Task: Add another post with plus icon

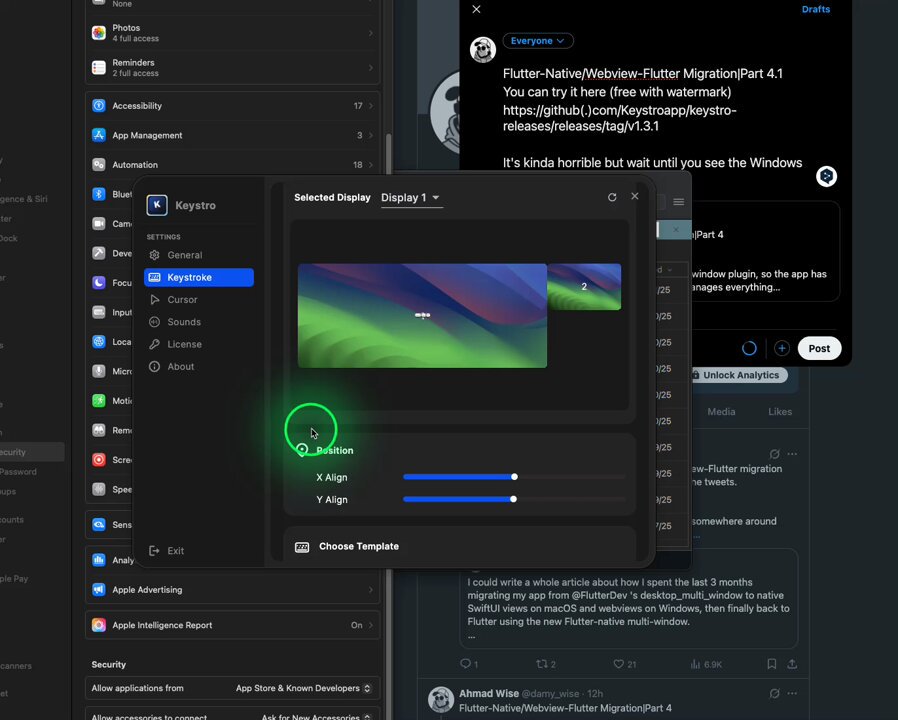Action: click(782, 348)
